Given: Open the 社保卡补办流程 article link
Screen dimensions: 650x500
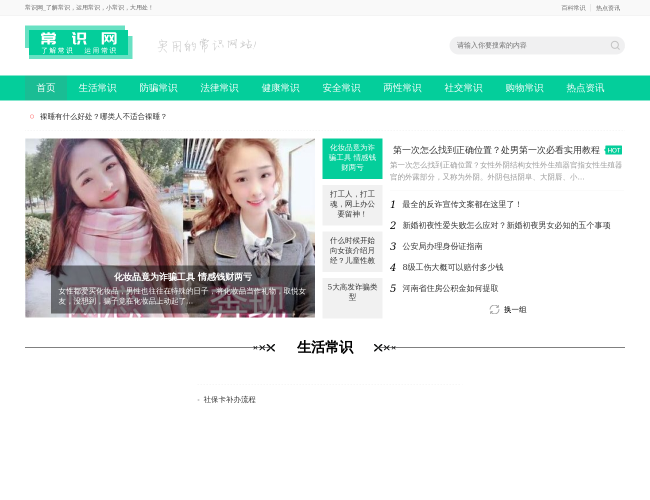Looking at the screenshot, I should click(x=230, y=400).
